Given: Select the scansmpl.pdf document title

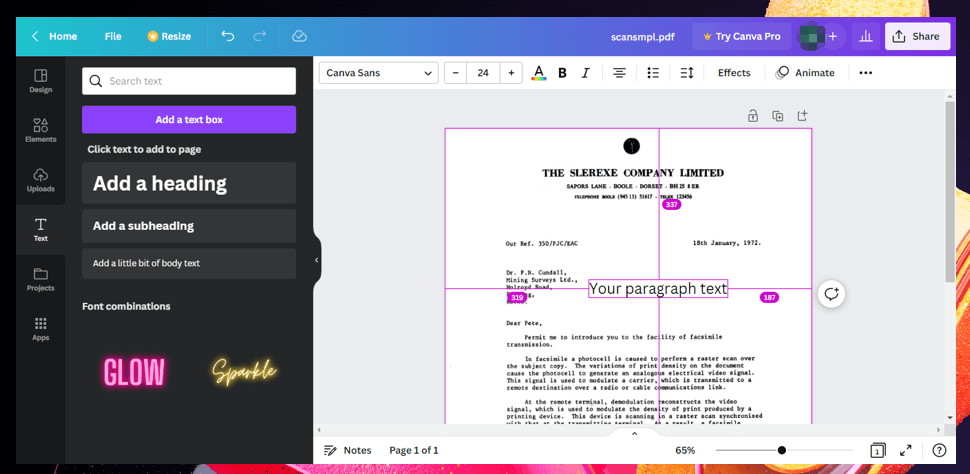Looking at the screenshot, I should (x=642, y=37).
